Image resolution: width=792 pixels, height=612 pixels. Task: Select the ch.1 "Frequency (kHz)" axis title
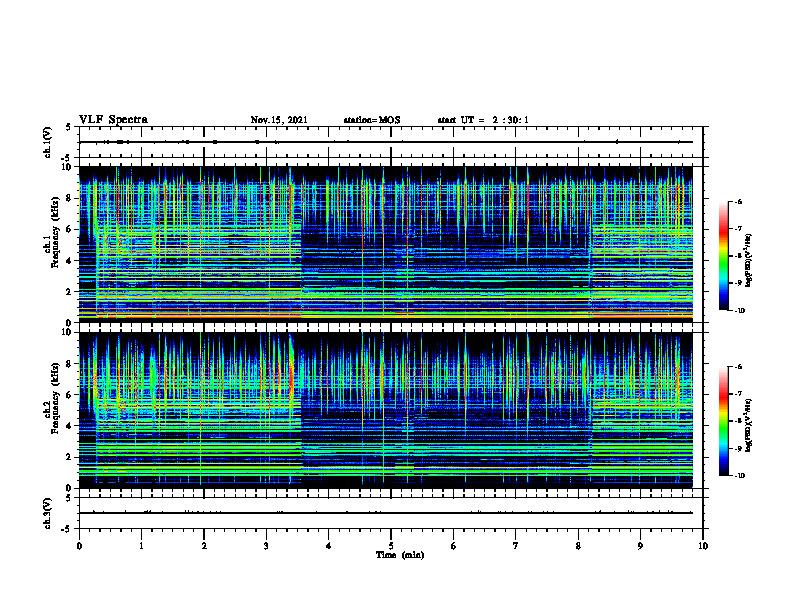[55, 233]
